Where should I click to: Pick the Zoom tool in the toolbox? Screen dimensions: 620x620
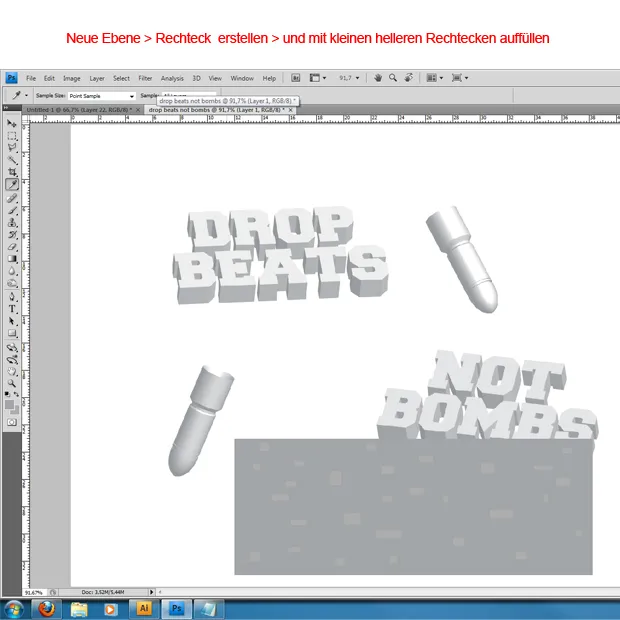pyautogui.click(x=12, y=382)
